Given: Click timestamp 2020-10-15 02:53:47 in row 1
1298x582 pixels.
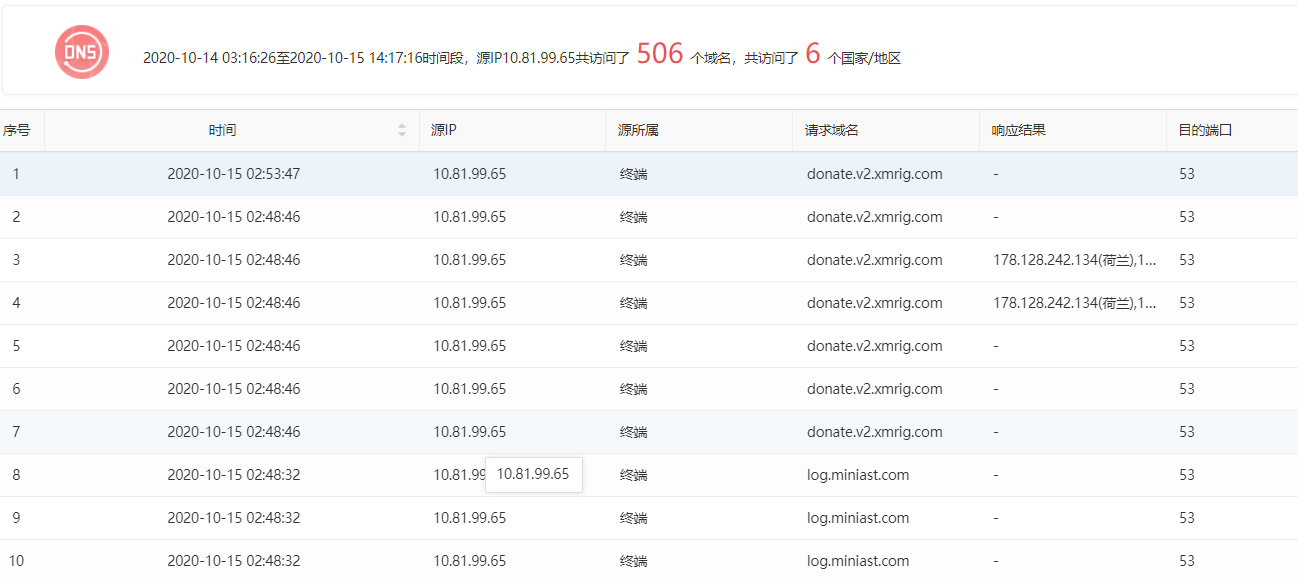Looking at the screenshot, I should coord(233,174).
